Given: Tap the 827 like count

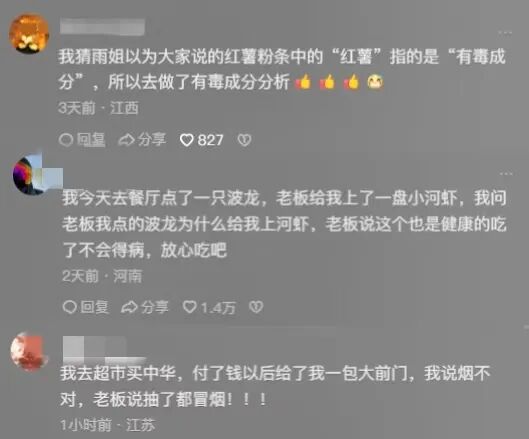Looking at the screenshot, I should click(210, 140).
